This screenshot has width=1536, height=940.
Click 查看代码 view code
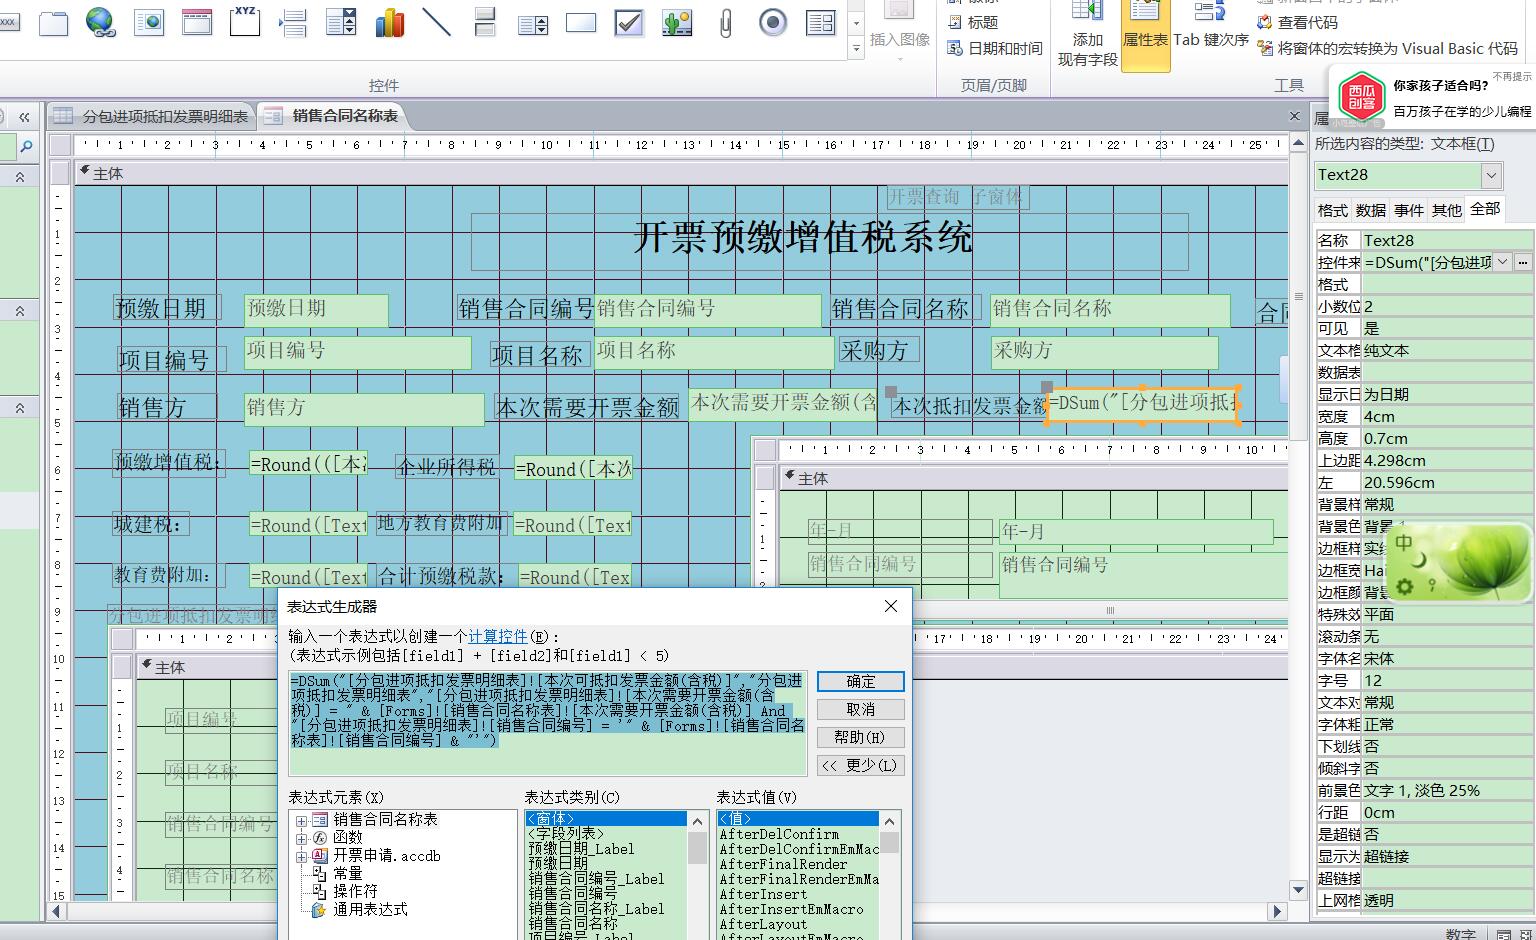(1298, 22)
